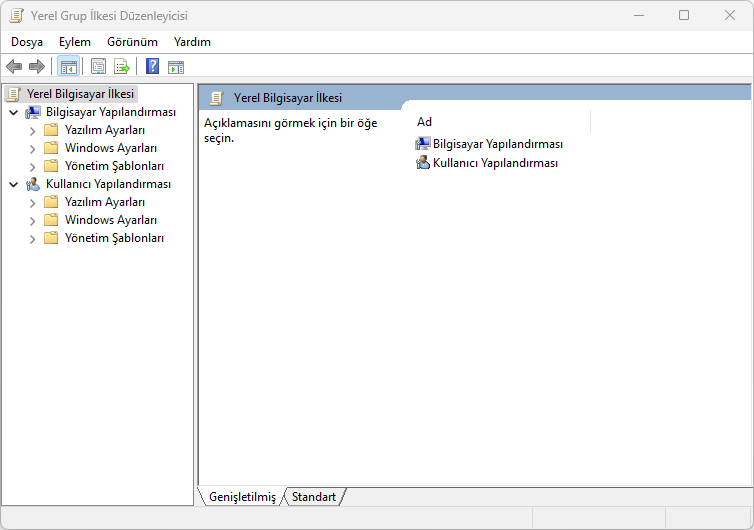
Task: Switch to the Standart tab
Action: tap(314, 497)
